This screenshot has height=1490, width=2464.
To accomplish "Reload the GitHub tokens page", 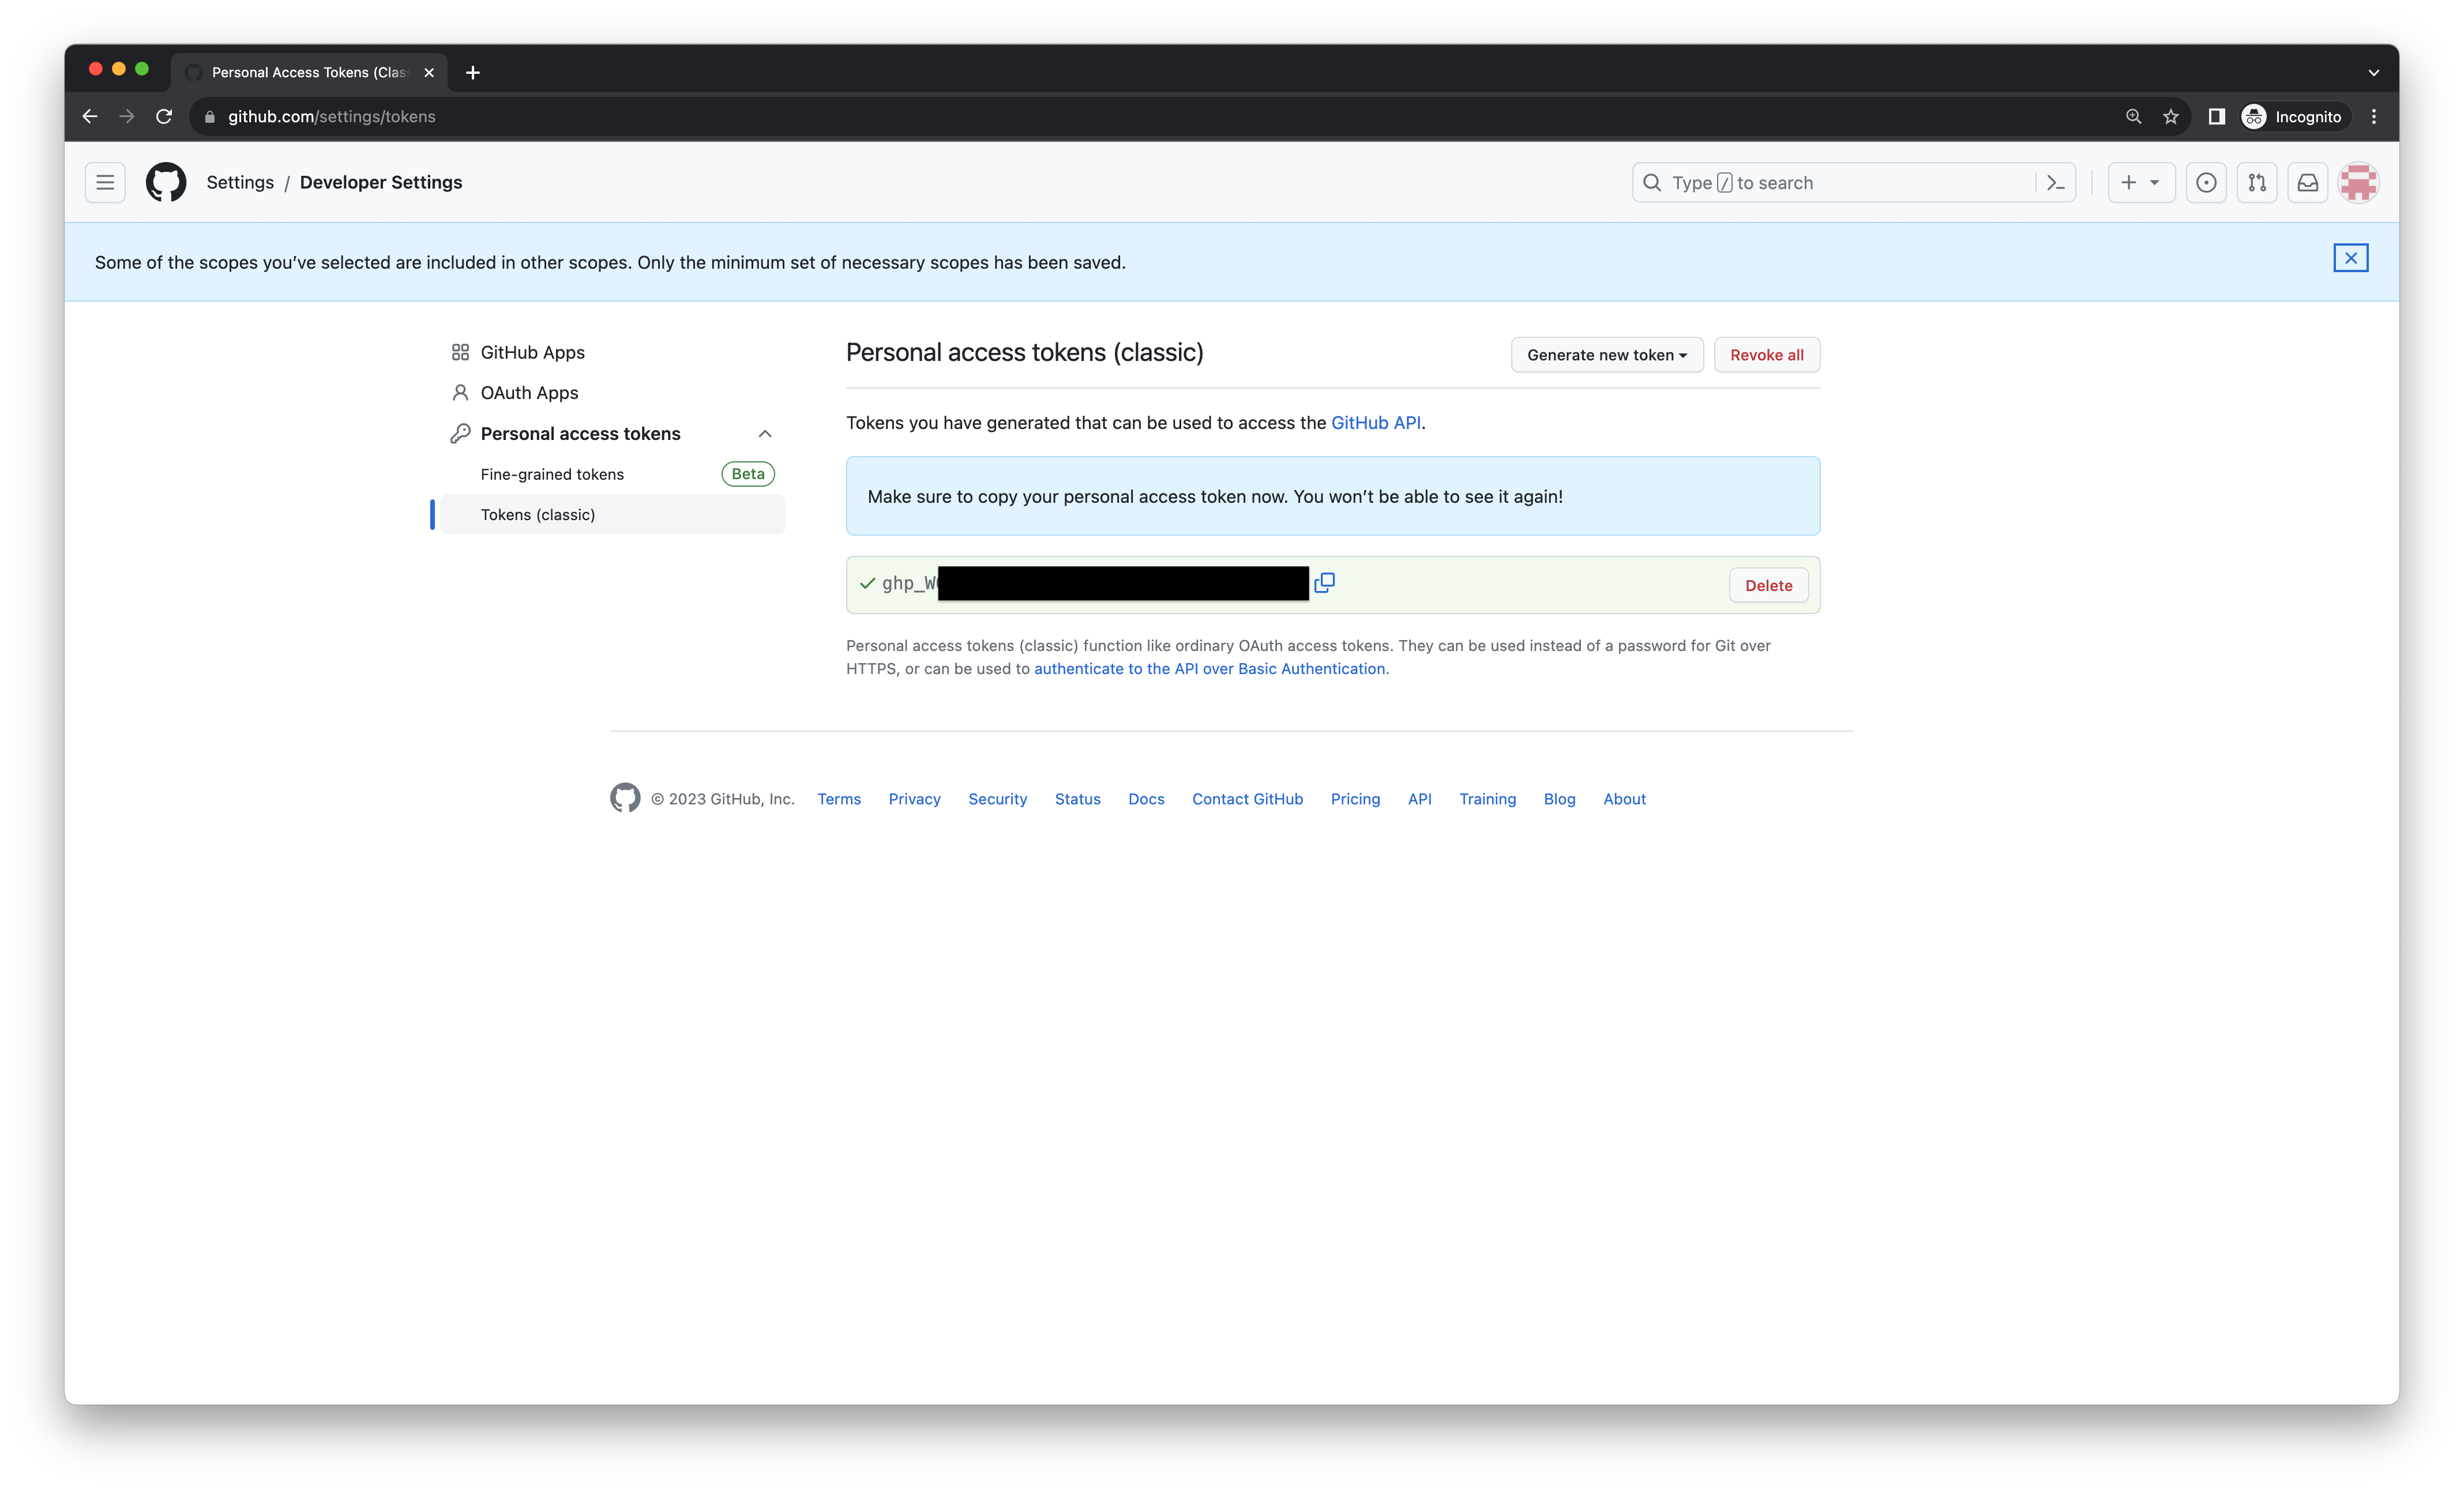I will tap(164, 116).
